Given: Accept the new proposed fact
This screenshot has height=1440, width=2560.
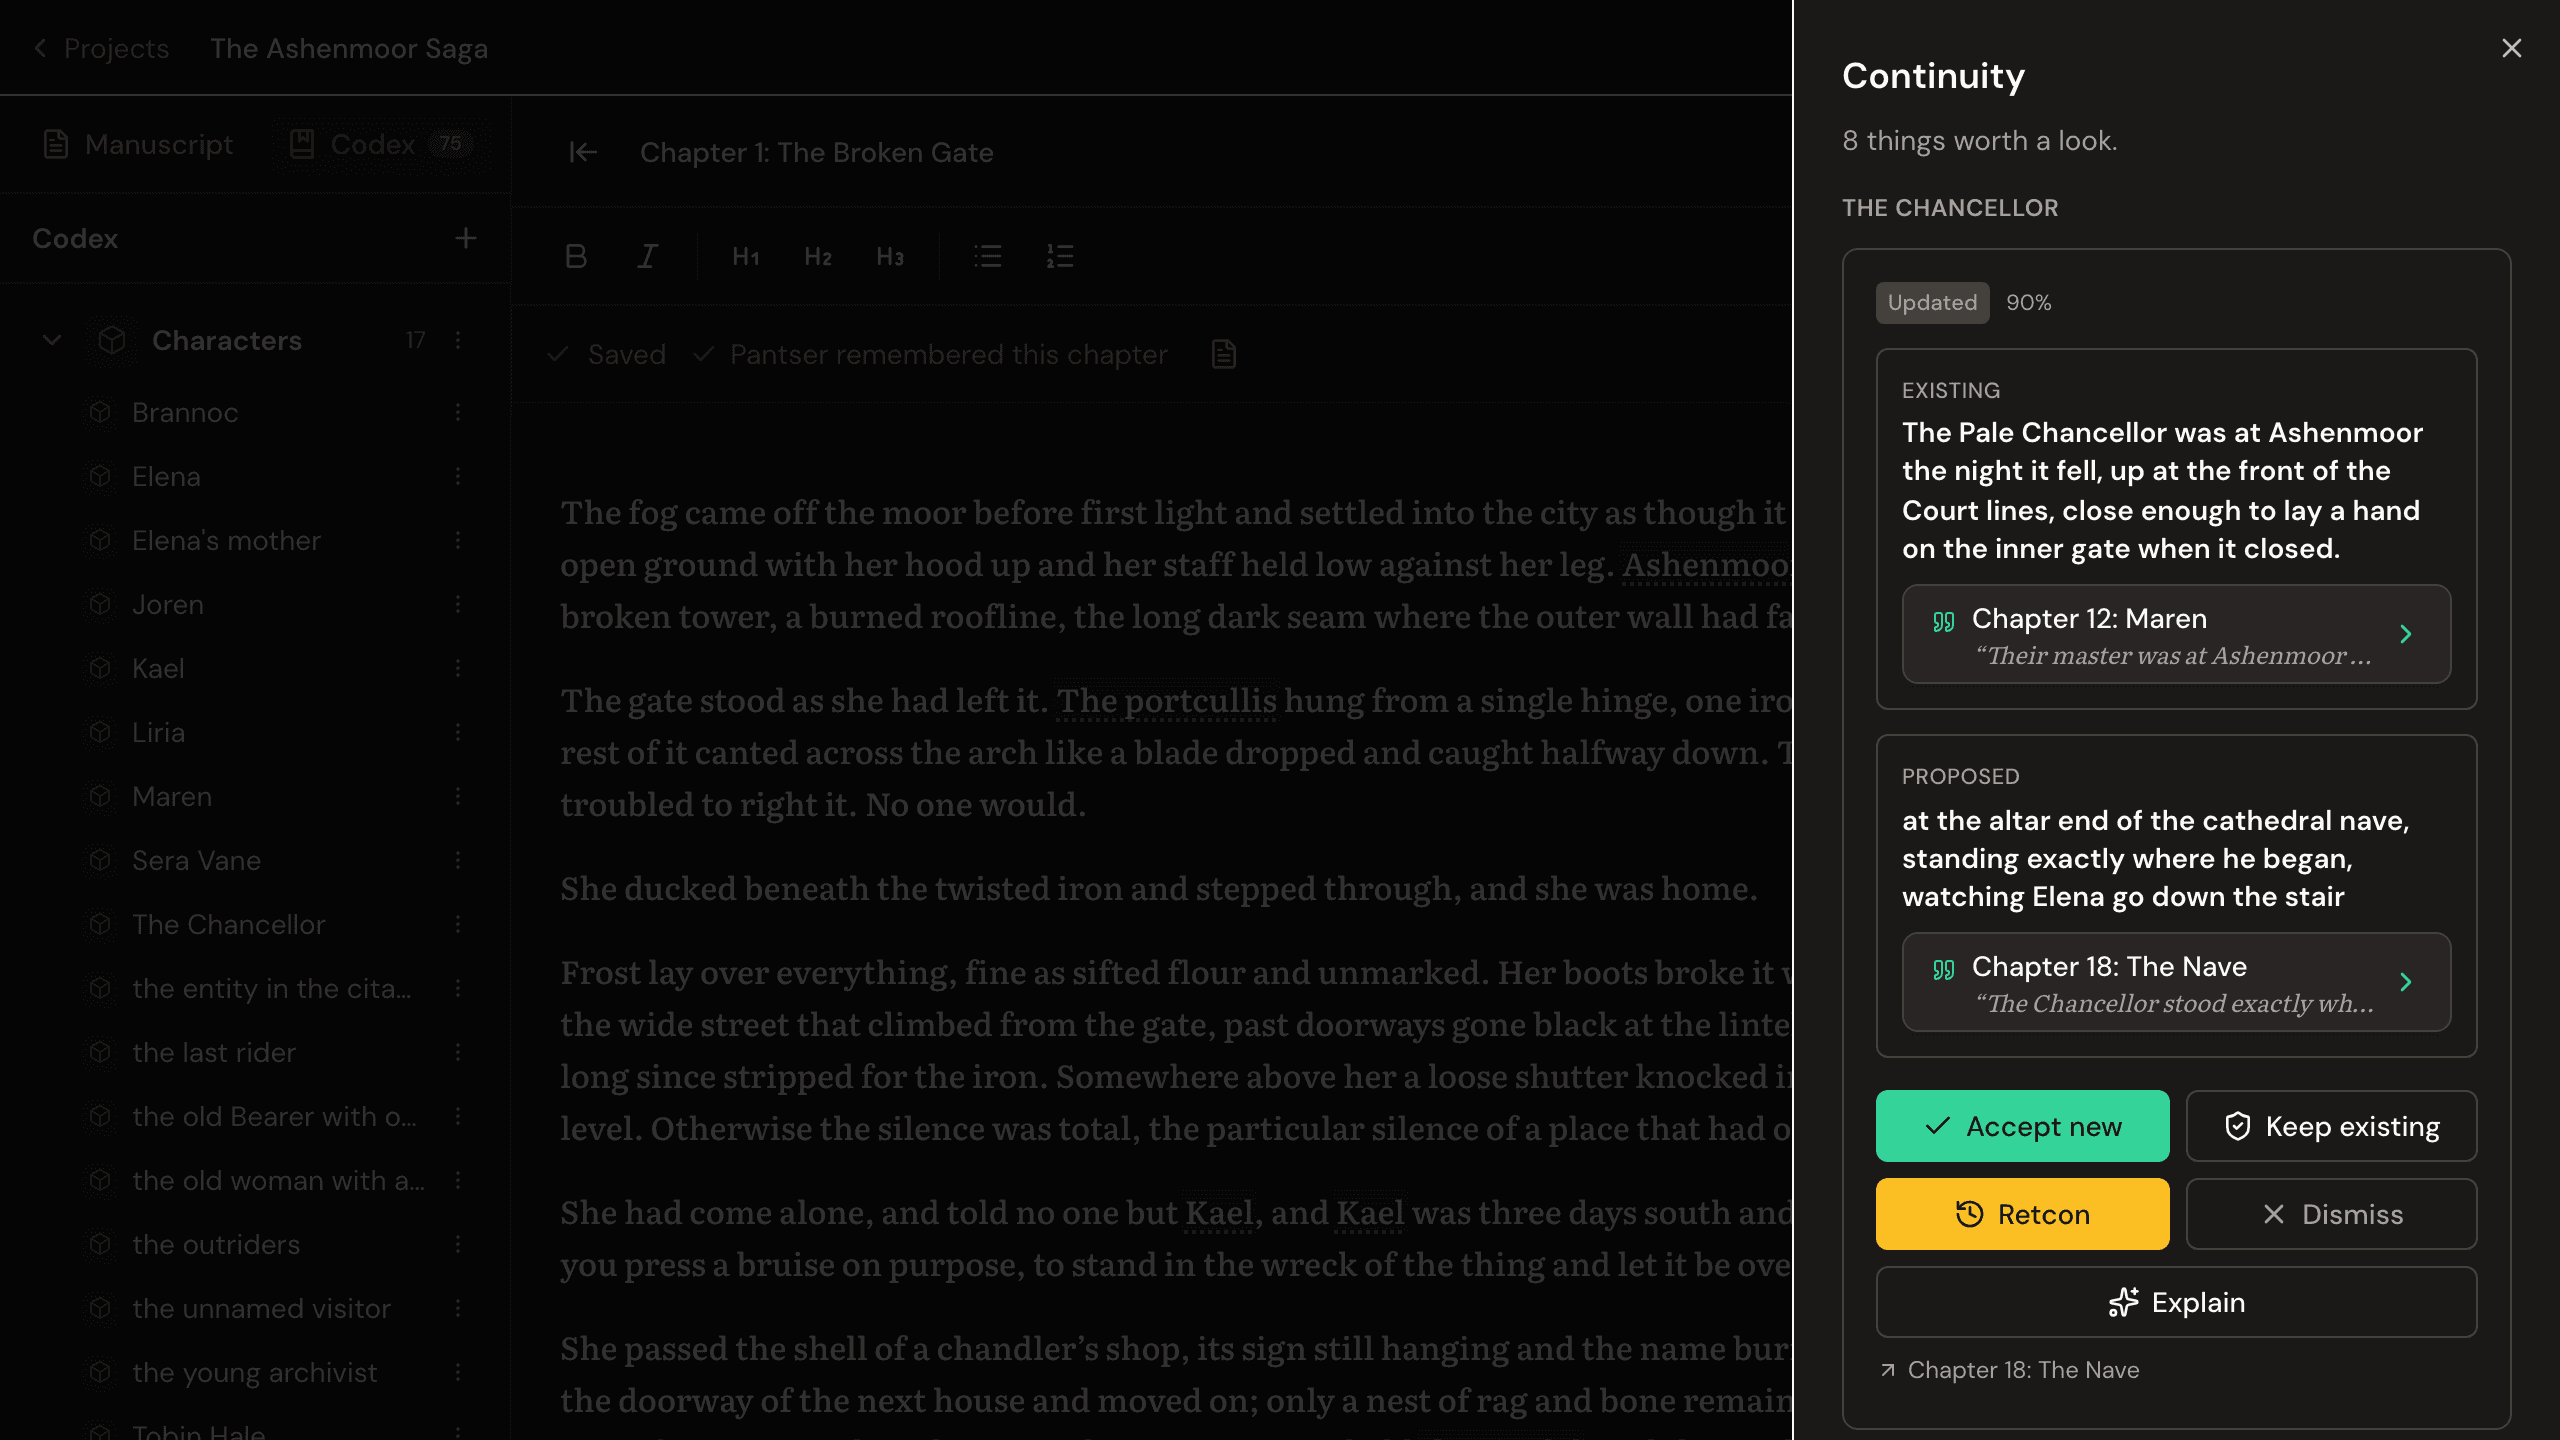Looking at the screenshot, I should (2022, 1126).
